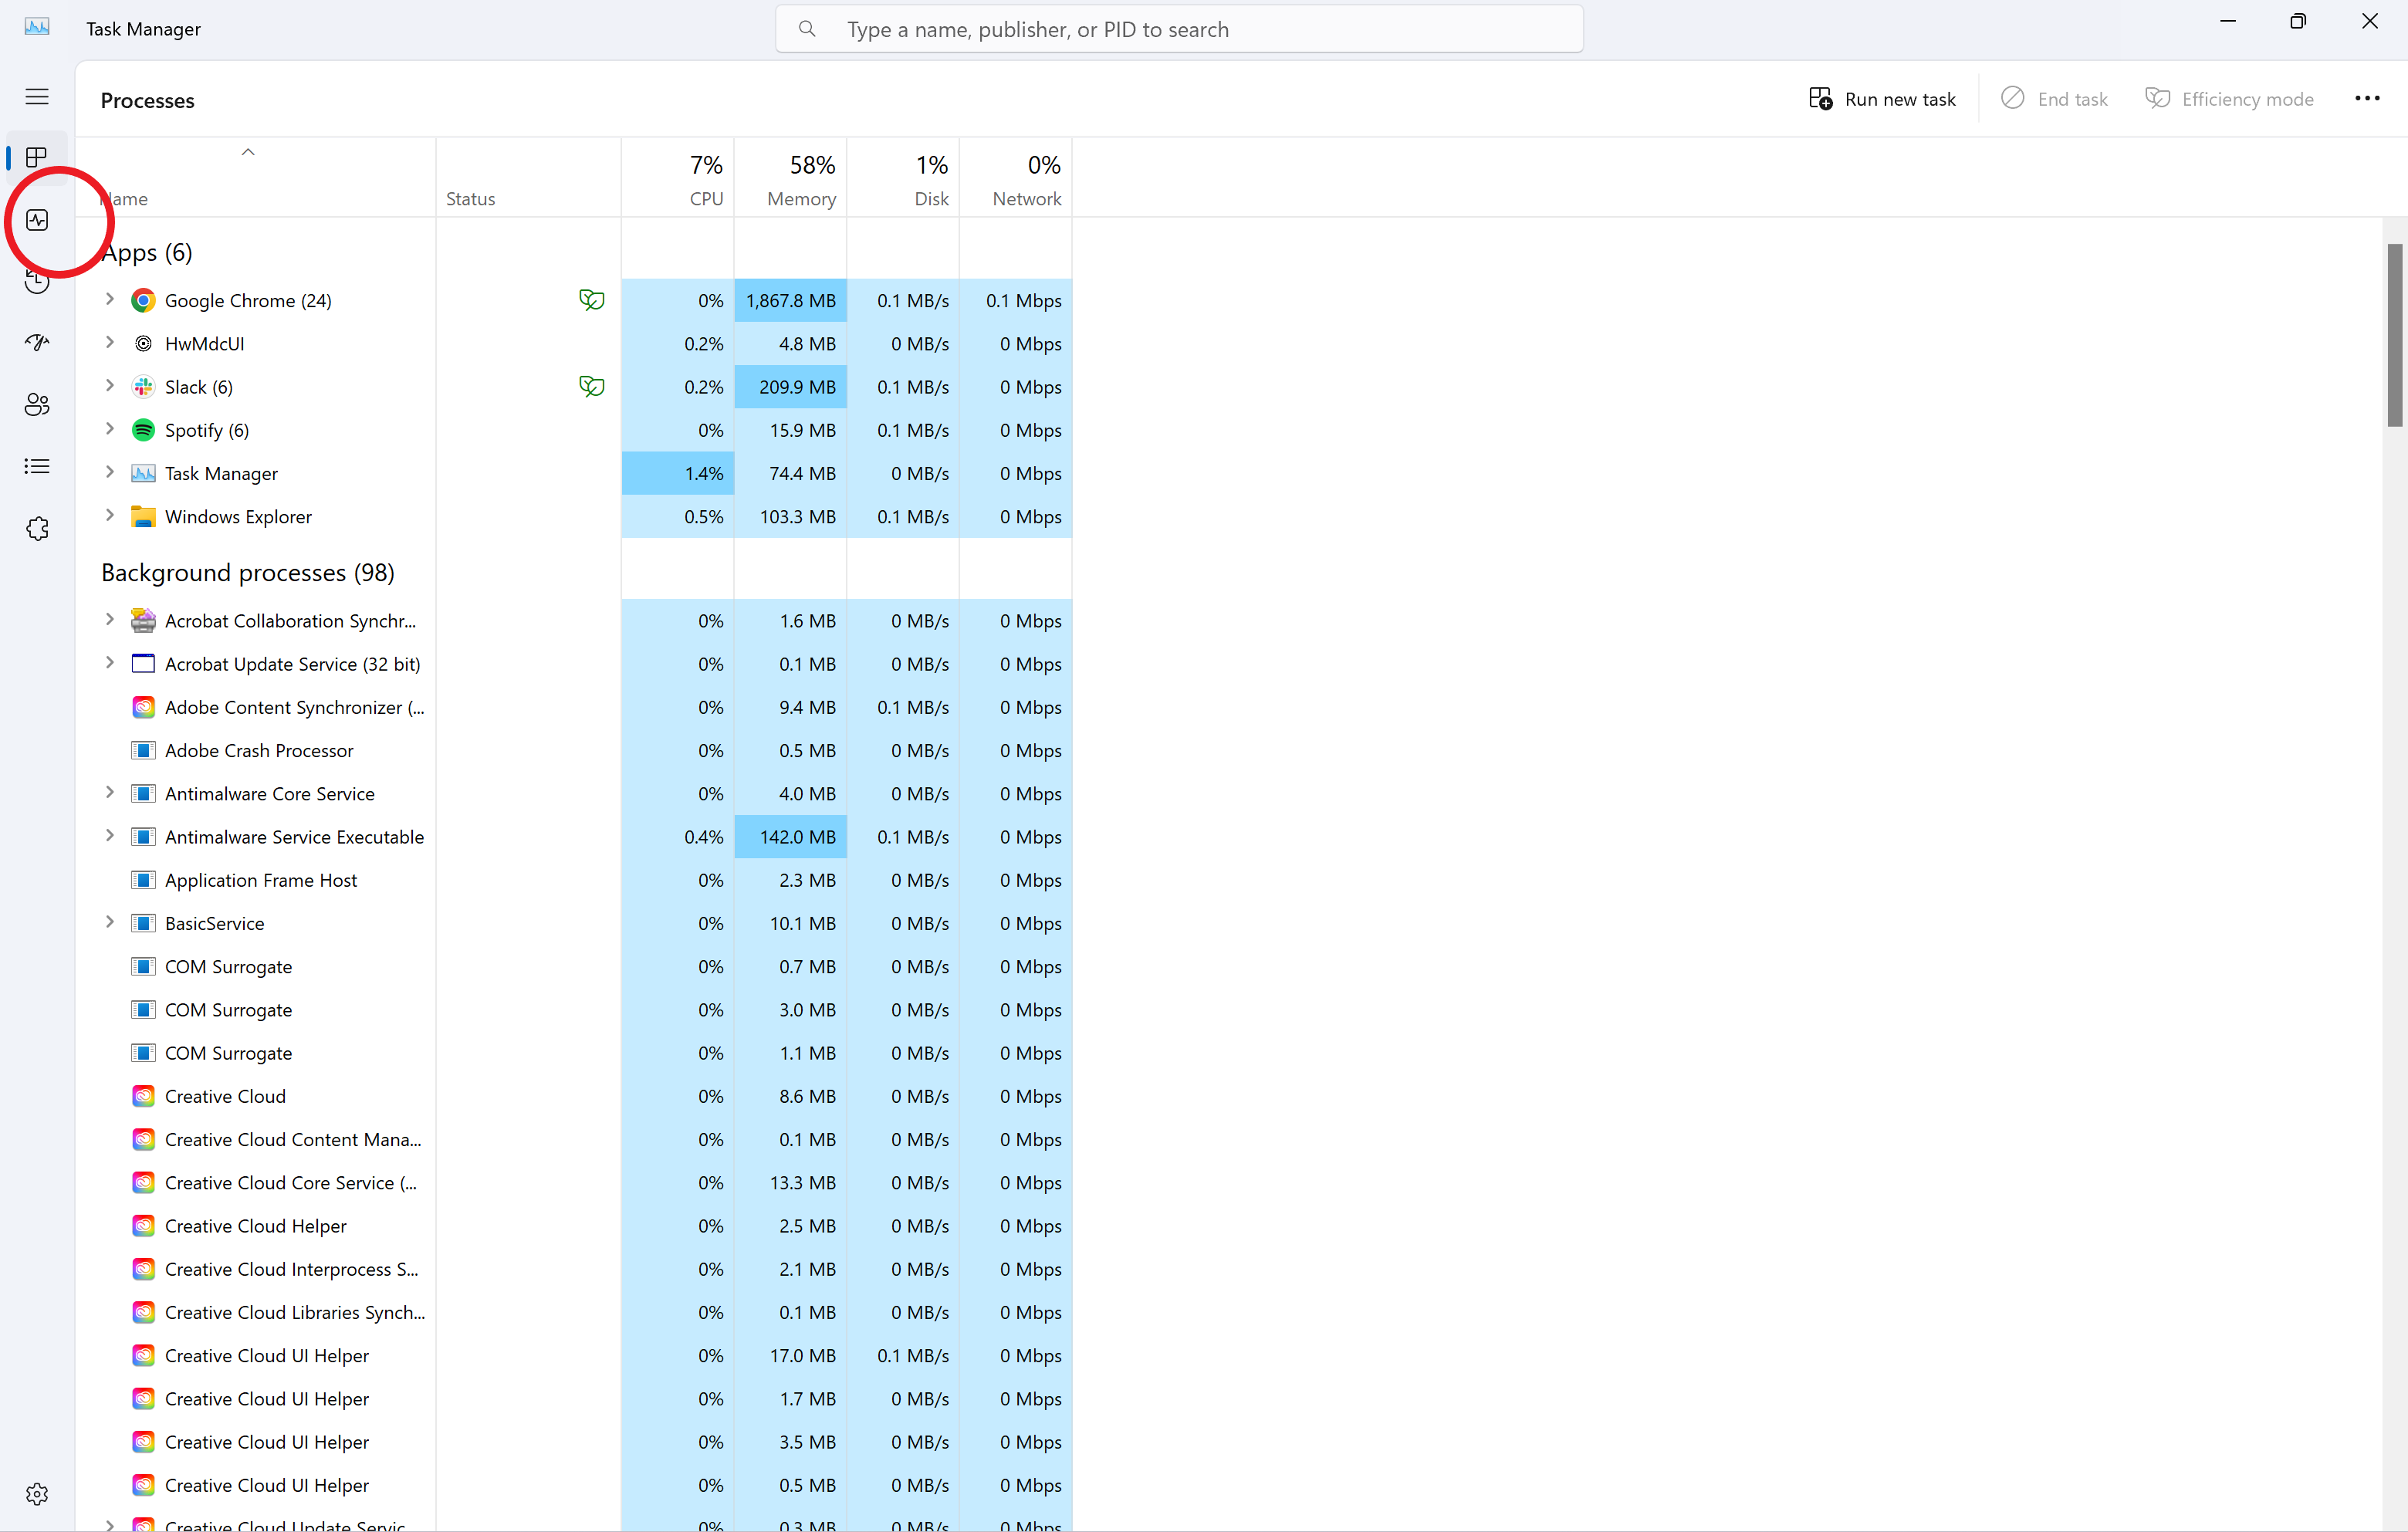Click the Windows Explorer folder icon
Viewport: 2408px width, 1532px height.
click(144, 516)
